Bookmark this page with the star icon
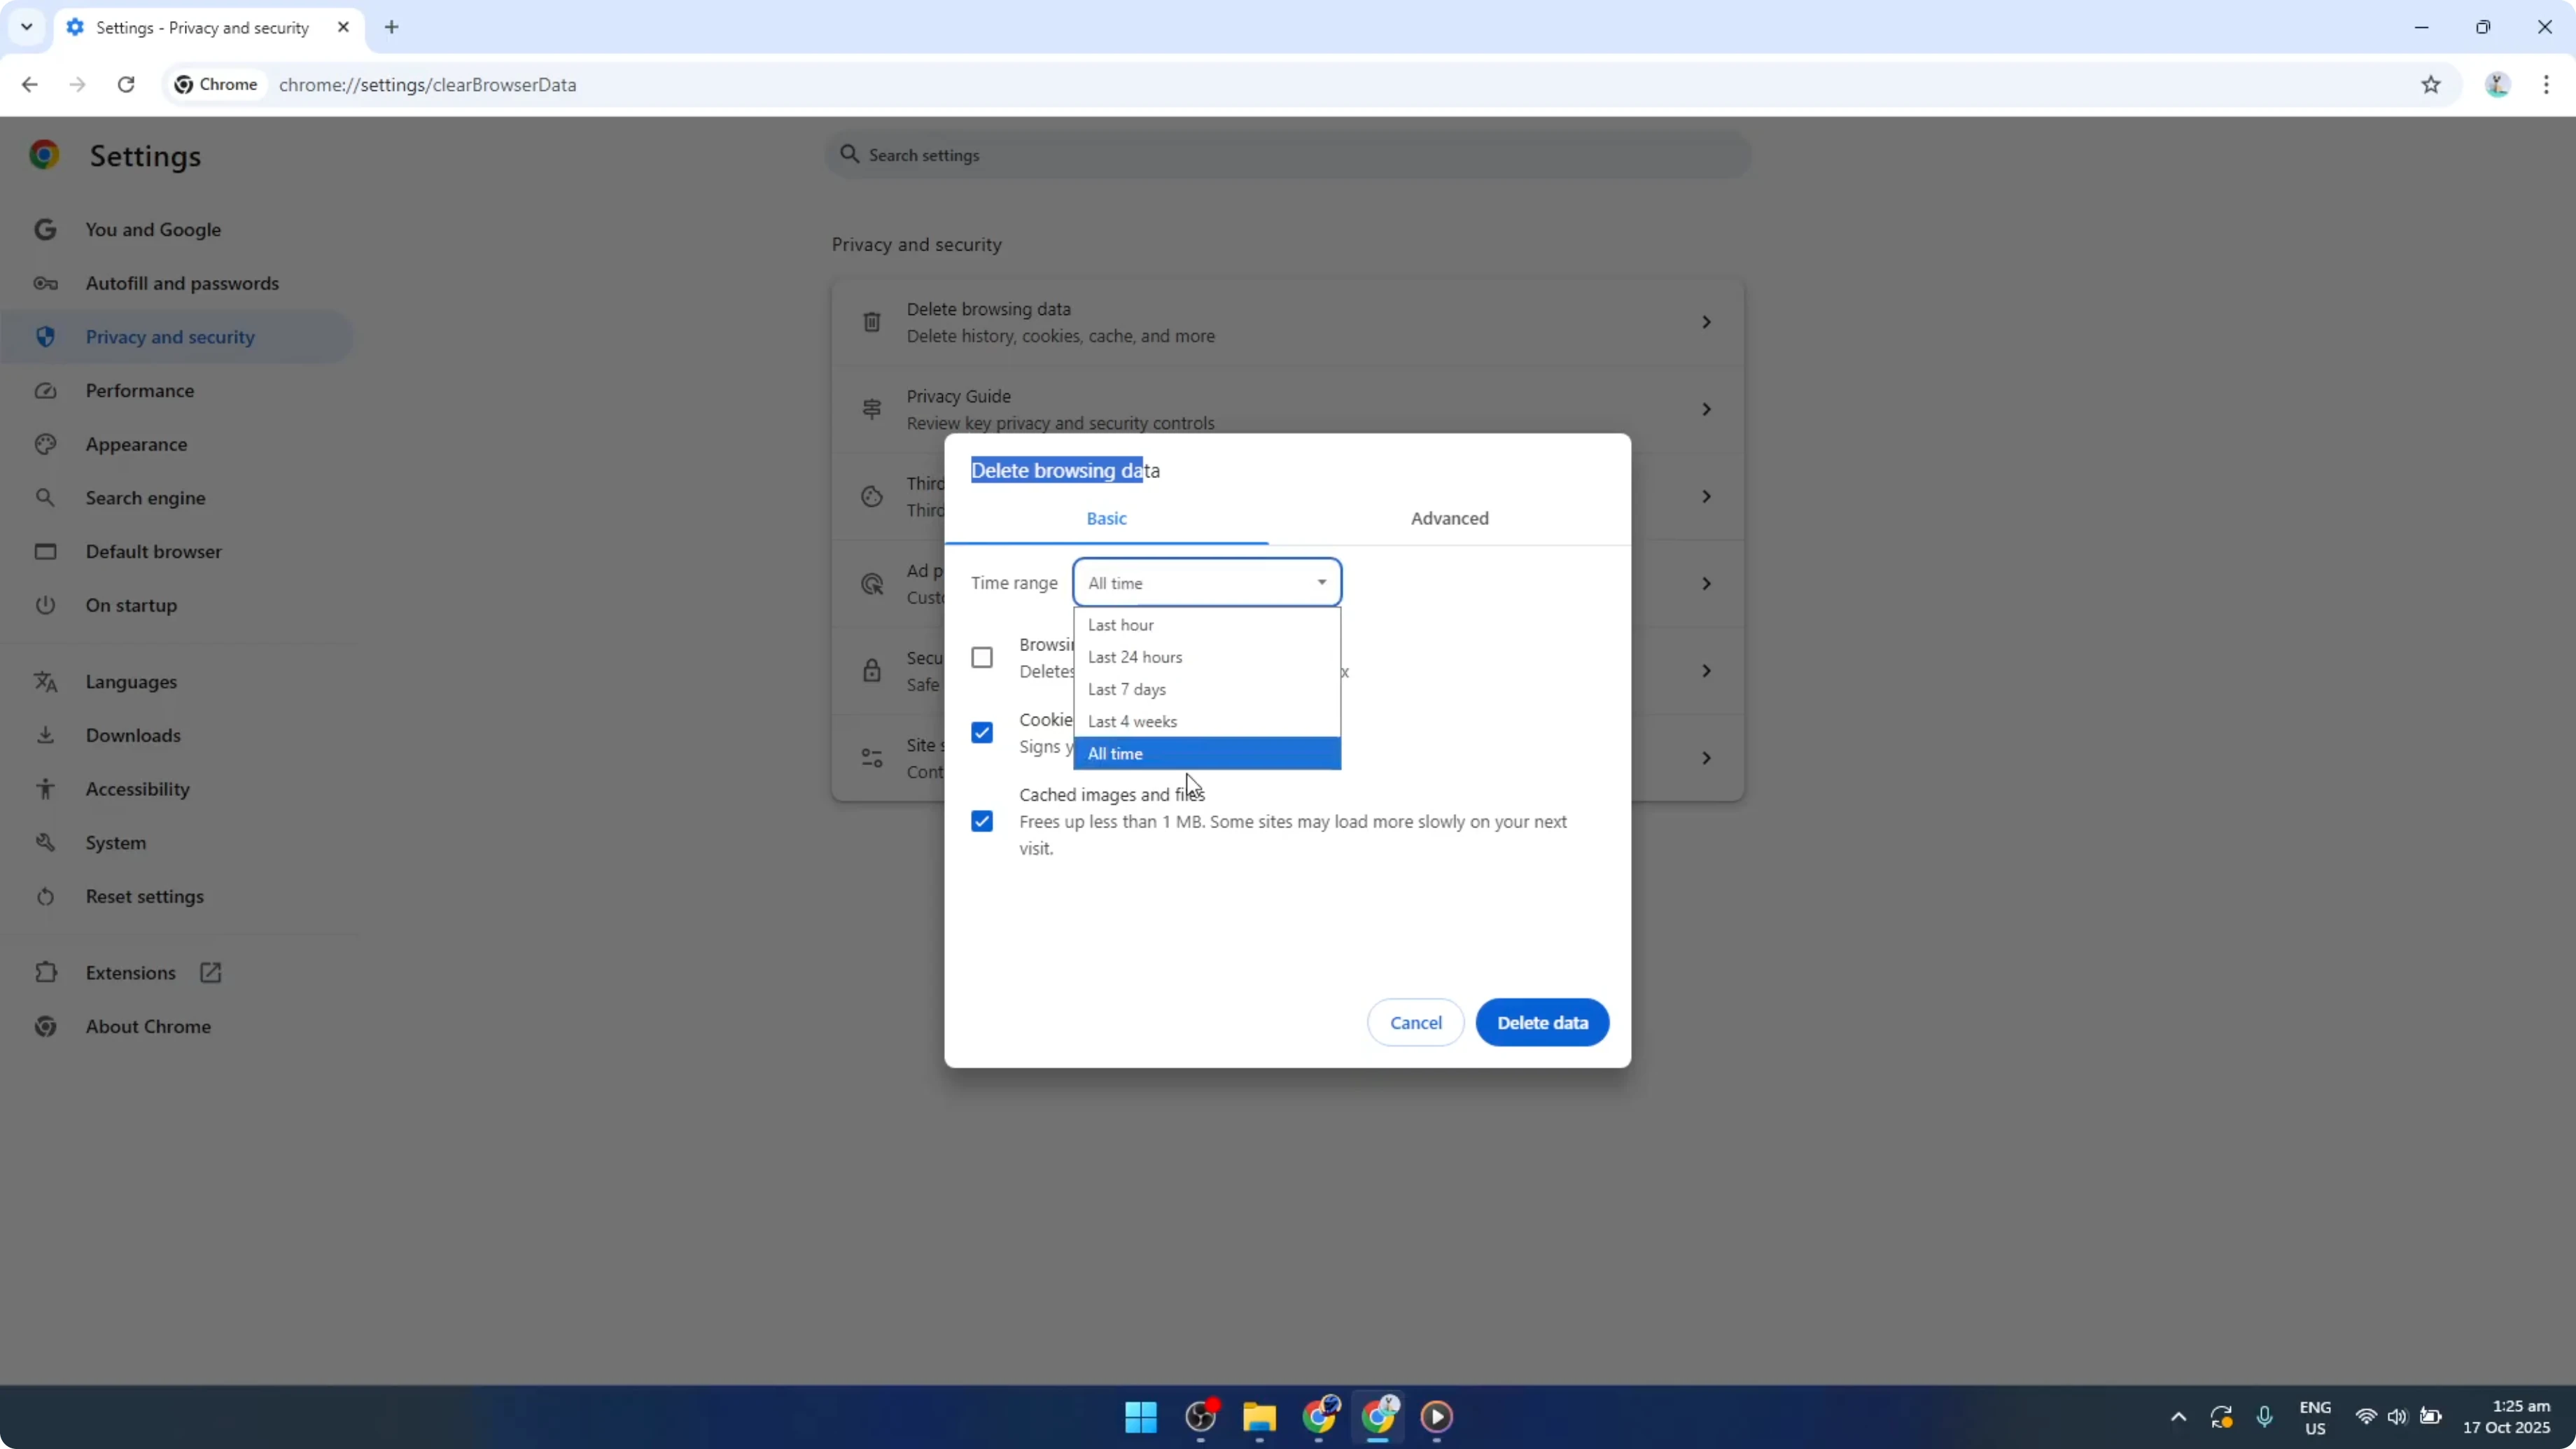 pos(2431,85)
